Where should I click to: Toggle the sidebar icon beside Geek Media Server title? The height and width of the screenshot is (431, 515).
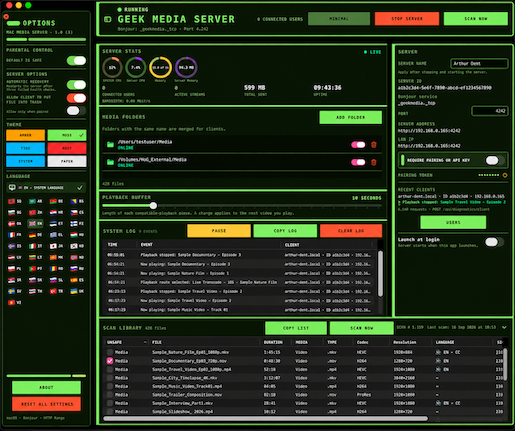click(108, 19)
